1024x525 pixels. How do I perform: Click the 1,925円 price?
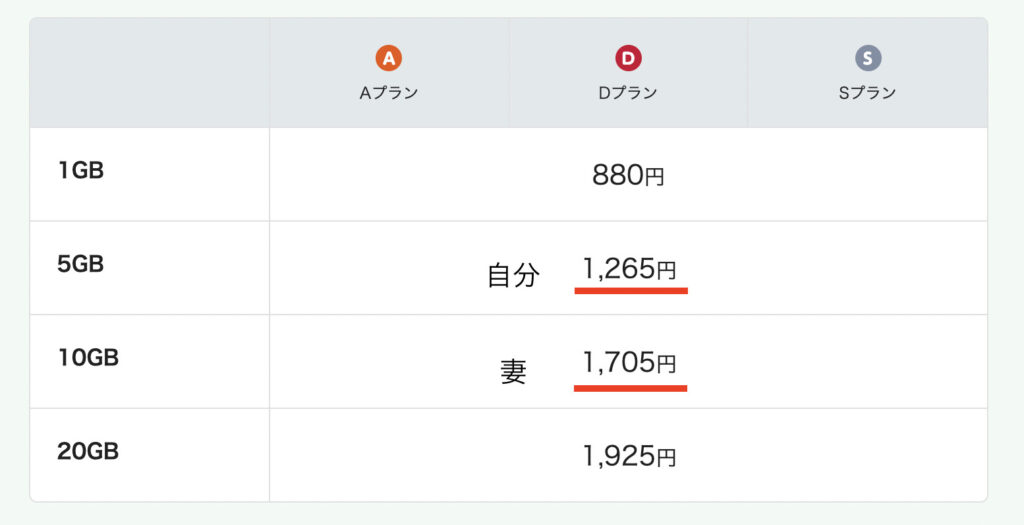(x=630, y=456)
